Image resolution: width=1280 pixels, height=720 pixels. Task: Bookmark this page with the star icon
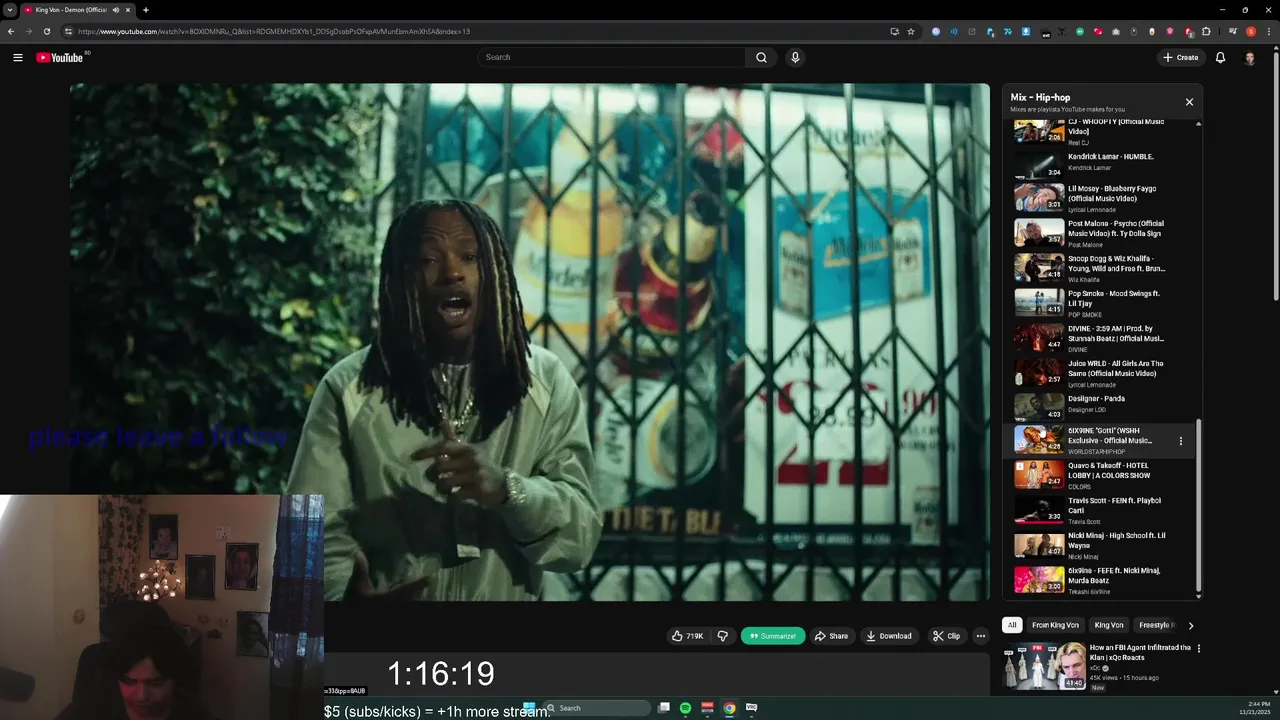tap(911, 31)
